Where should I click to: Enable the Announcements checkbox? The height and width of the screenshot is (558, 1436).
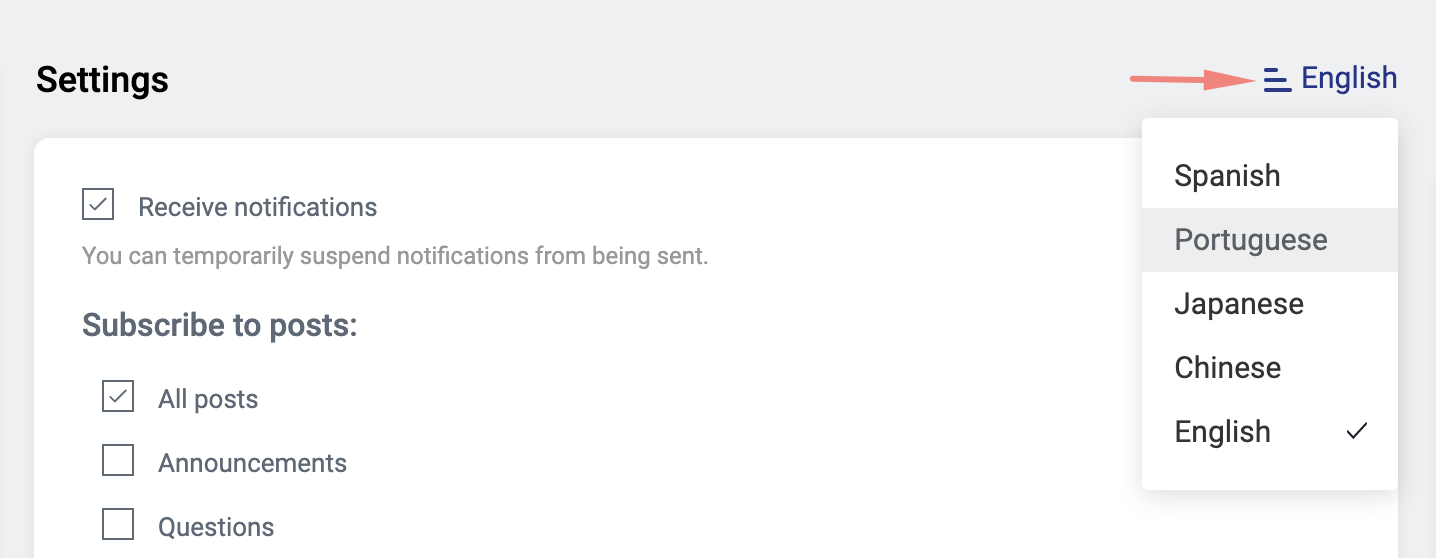118,461
